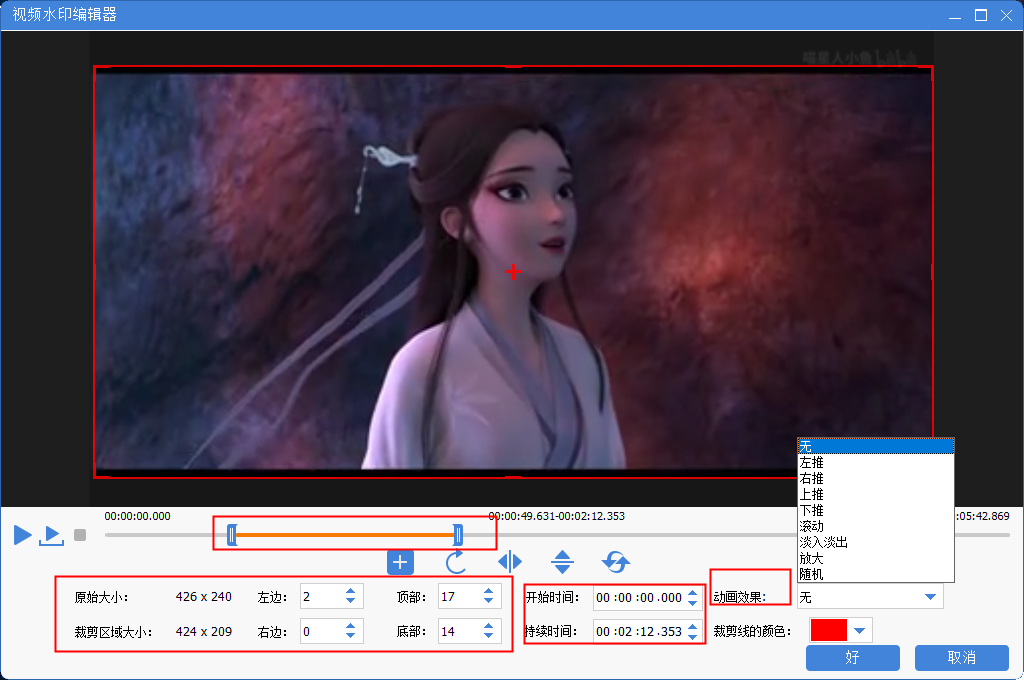Viewport: 1024px width, 680px height.
Task: Pick 淡入淡出 animation effect
Action: click(x=876, y=542)
